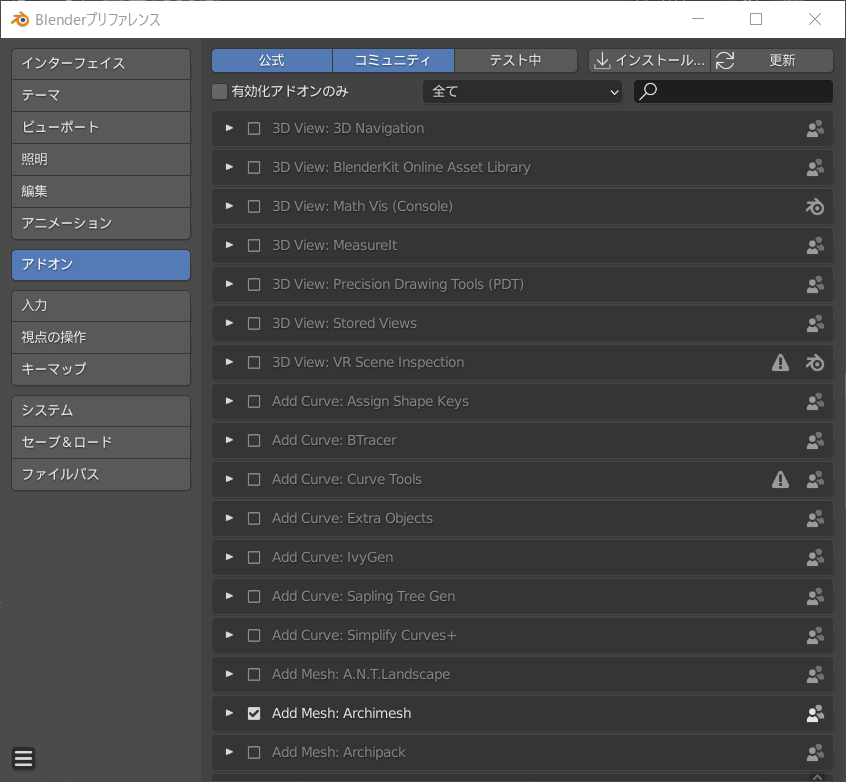This screenshot has height=782, width=846.
Task: Enable the 3D Navigation add-on checkbox
Action: 254,128
